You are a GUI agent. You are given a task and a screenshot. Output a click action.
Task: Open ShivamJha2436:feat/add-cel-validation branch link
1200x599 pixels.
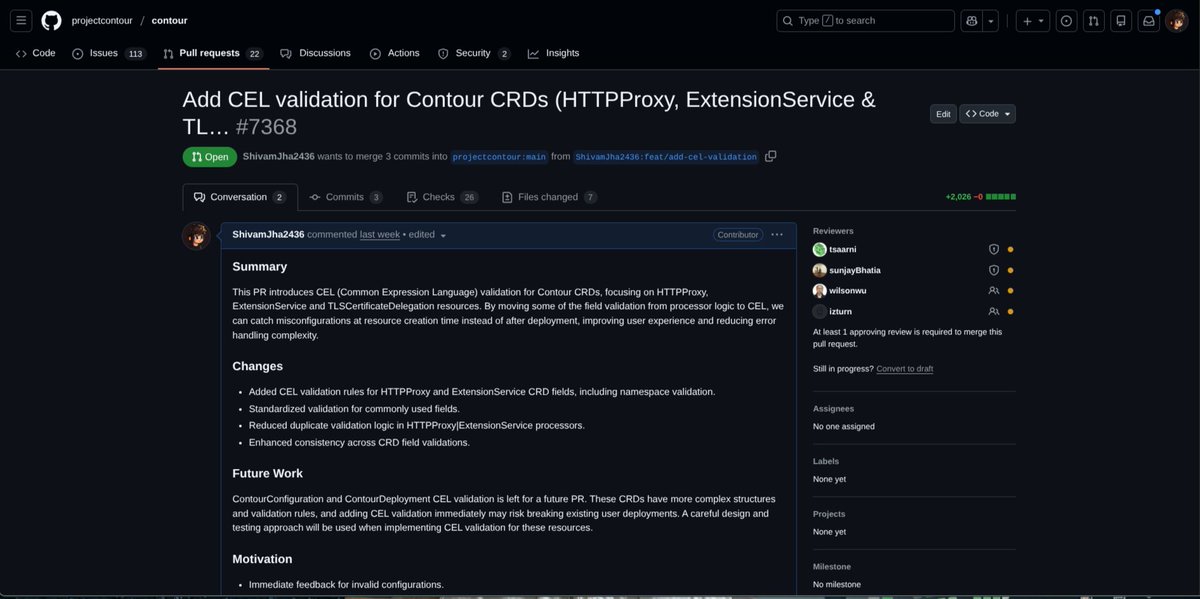(666, 157)
